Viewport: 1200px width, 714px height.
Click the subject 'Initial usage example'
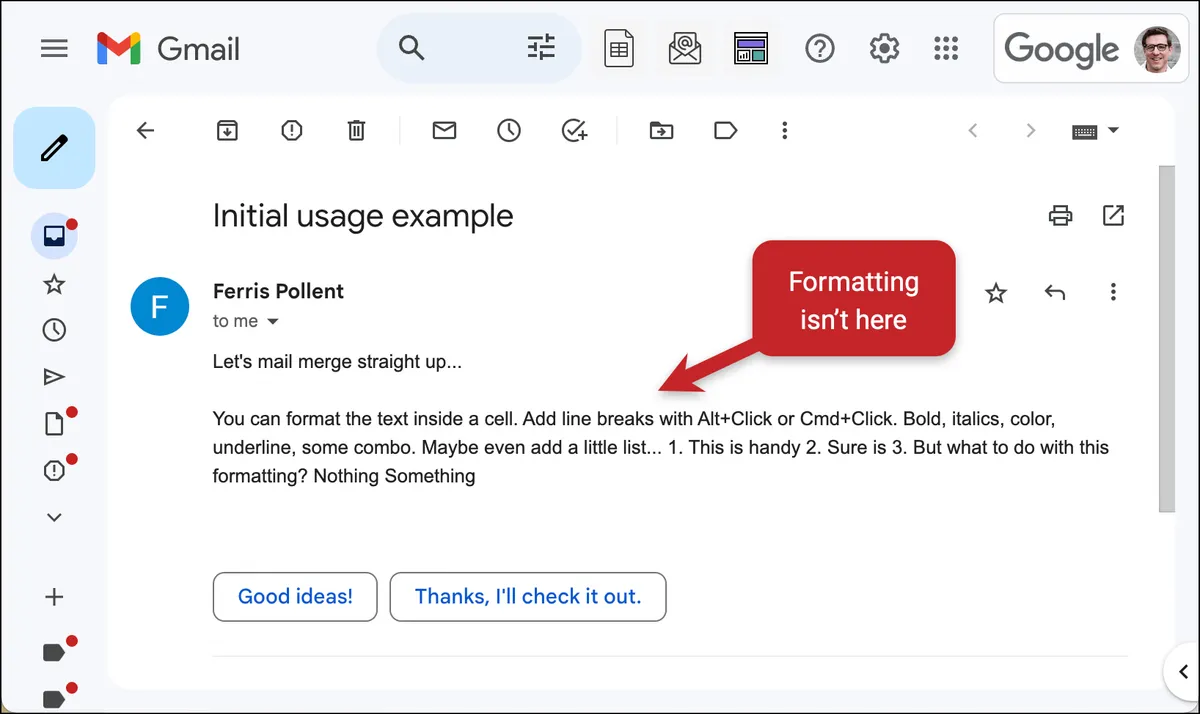point(363,216)
